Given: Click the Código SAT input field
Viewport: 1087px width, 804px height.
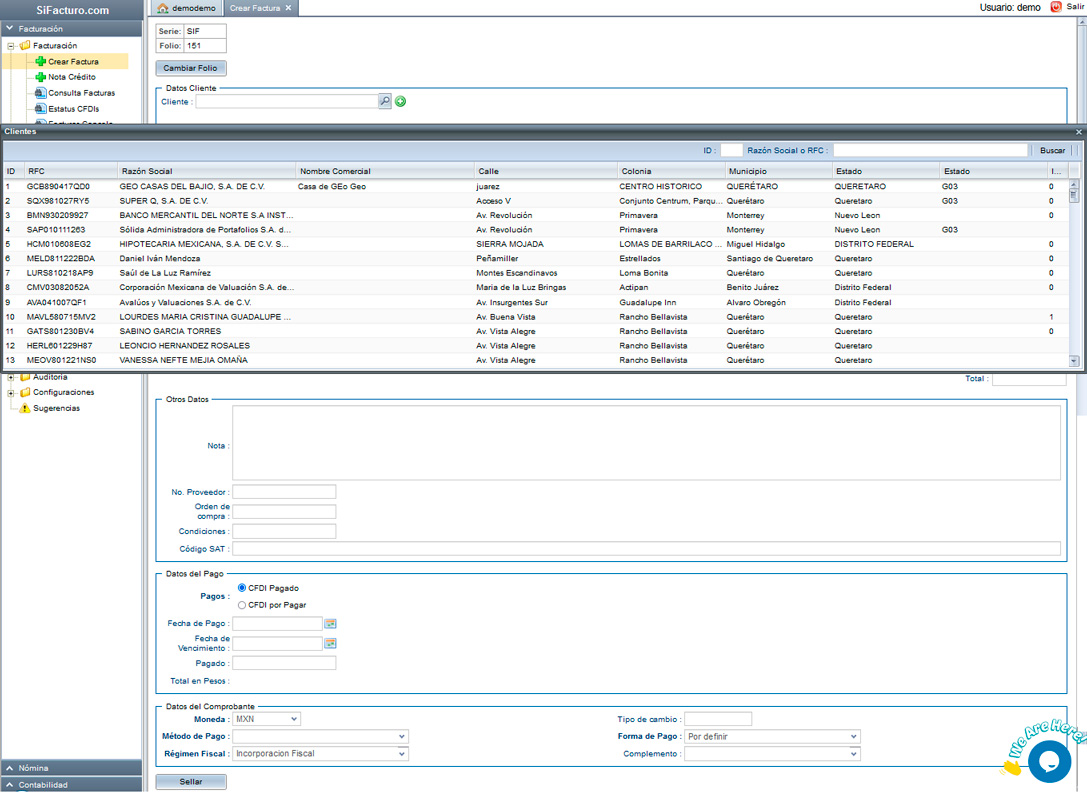Looking at the screenshot, I should (x=646, y=549).
